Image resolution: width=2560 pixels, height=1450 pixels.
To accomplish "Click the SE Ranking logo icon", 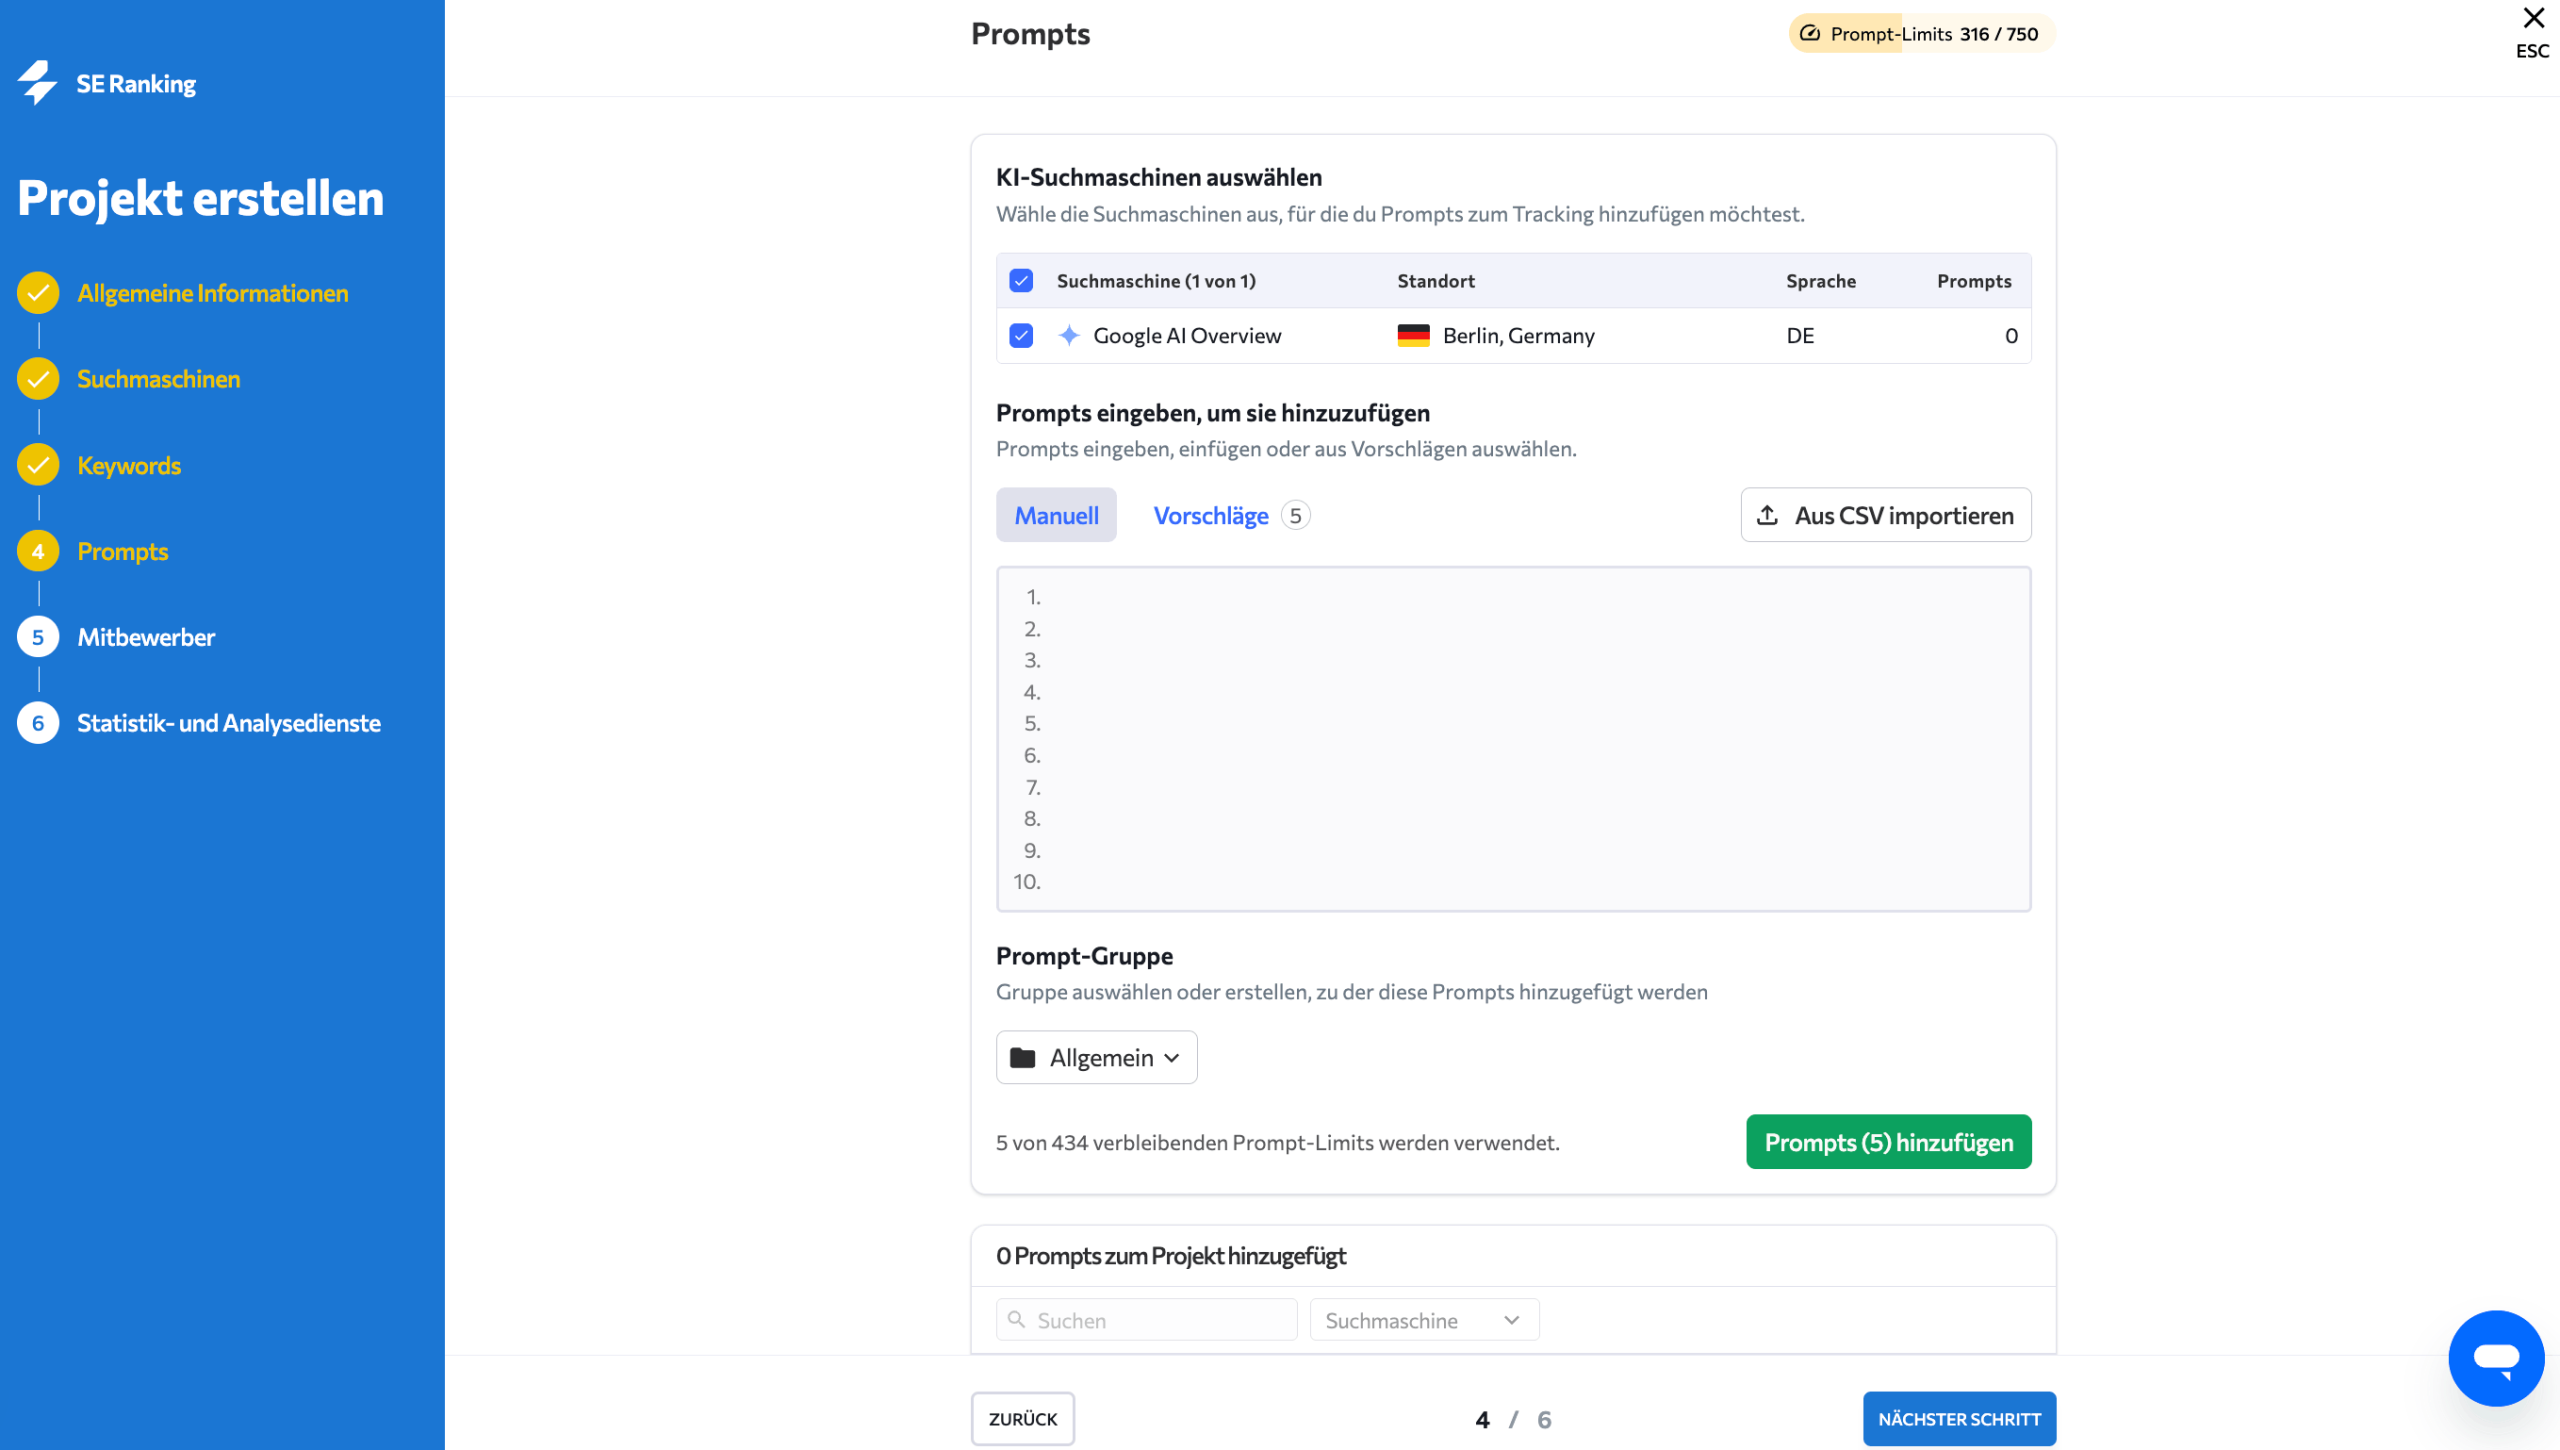I will [38, 83].
